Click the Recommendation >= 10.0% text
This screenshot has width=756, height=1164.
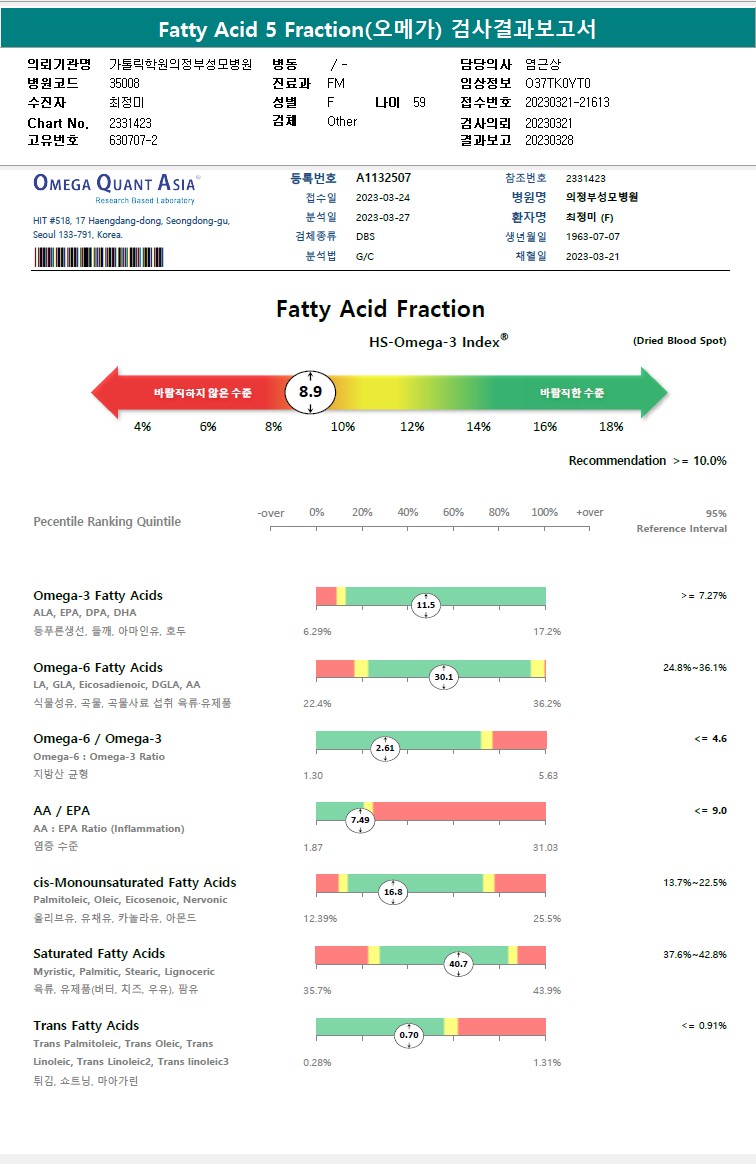point(647,461)
